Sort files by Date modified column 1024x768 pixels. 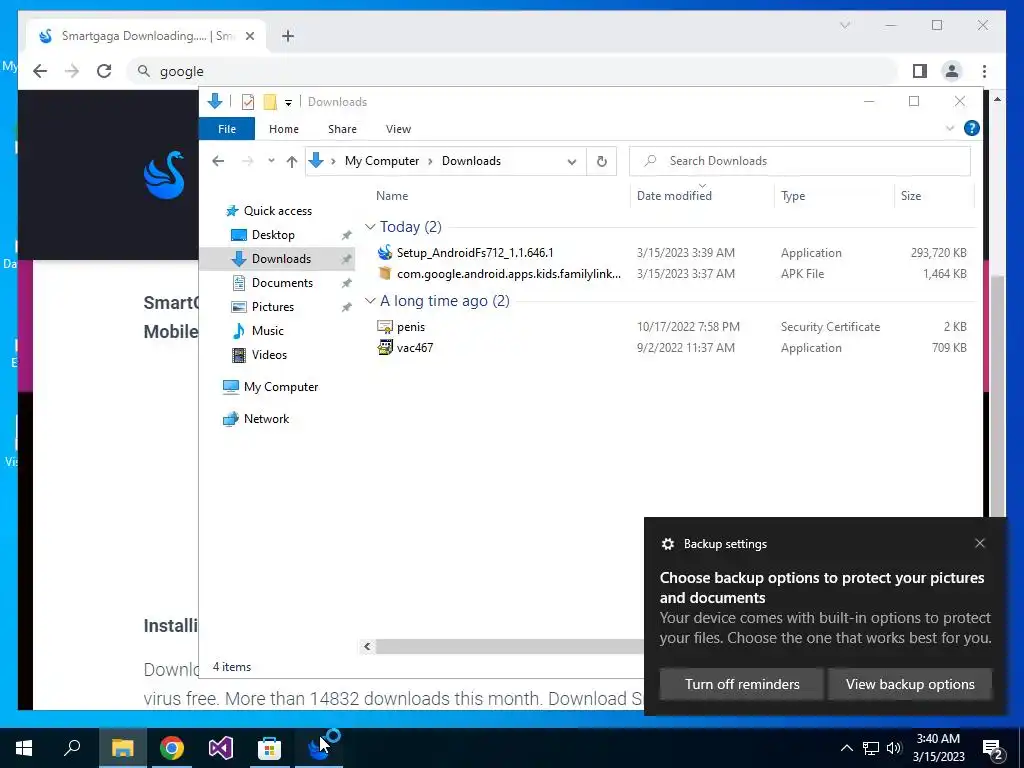click(674, 195)
